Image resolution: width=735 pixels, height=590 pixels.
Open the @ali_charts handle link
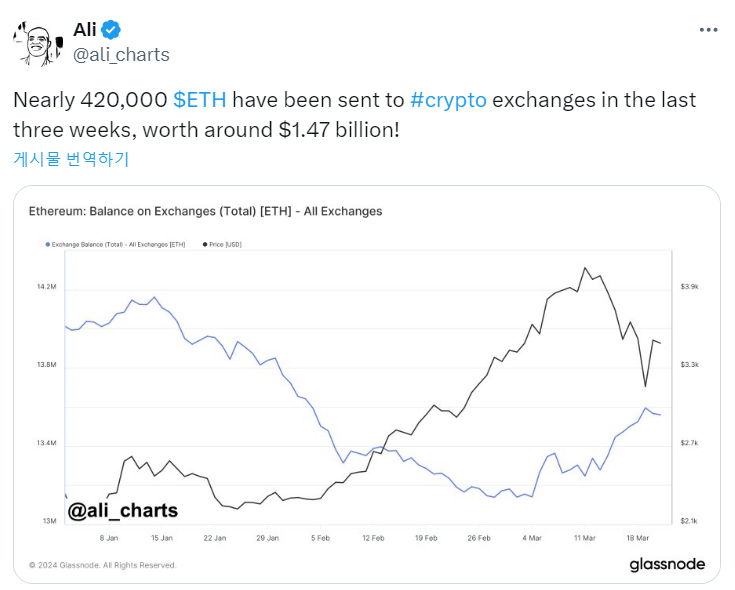[x=121, y=54]
